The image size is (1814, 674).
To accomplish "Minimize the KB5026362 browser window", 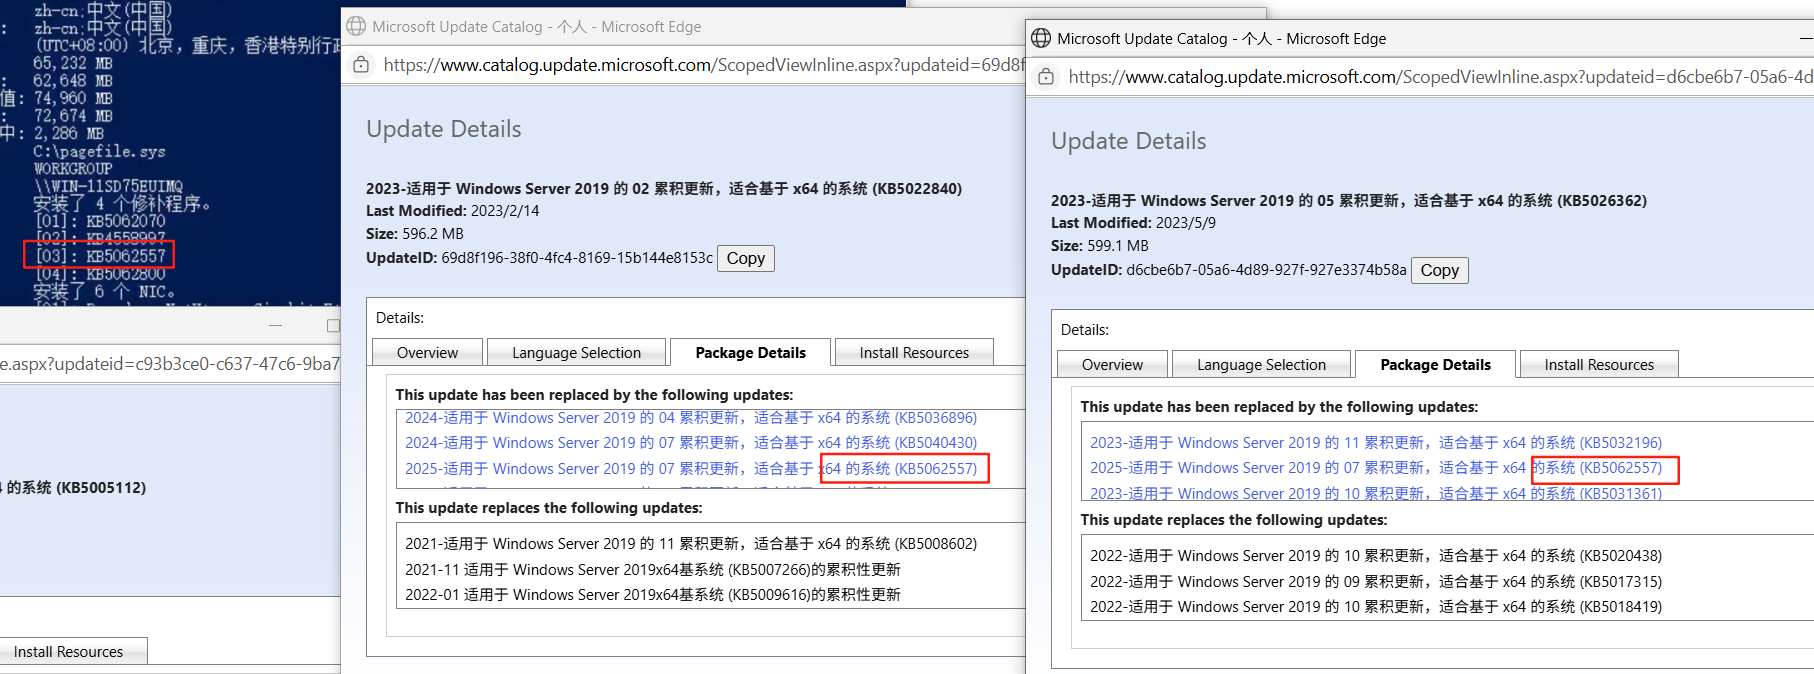I will tap(1805, 38).
